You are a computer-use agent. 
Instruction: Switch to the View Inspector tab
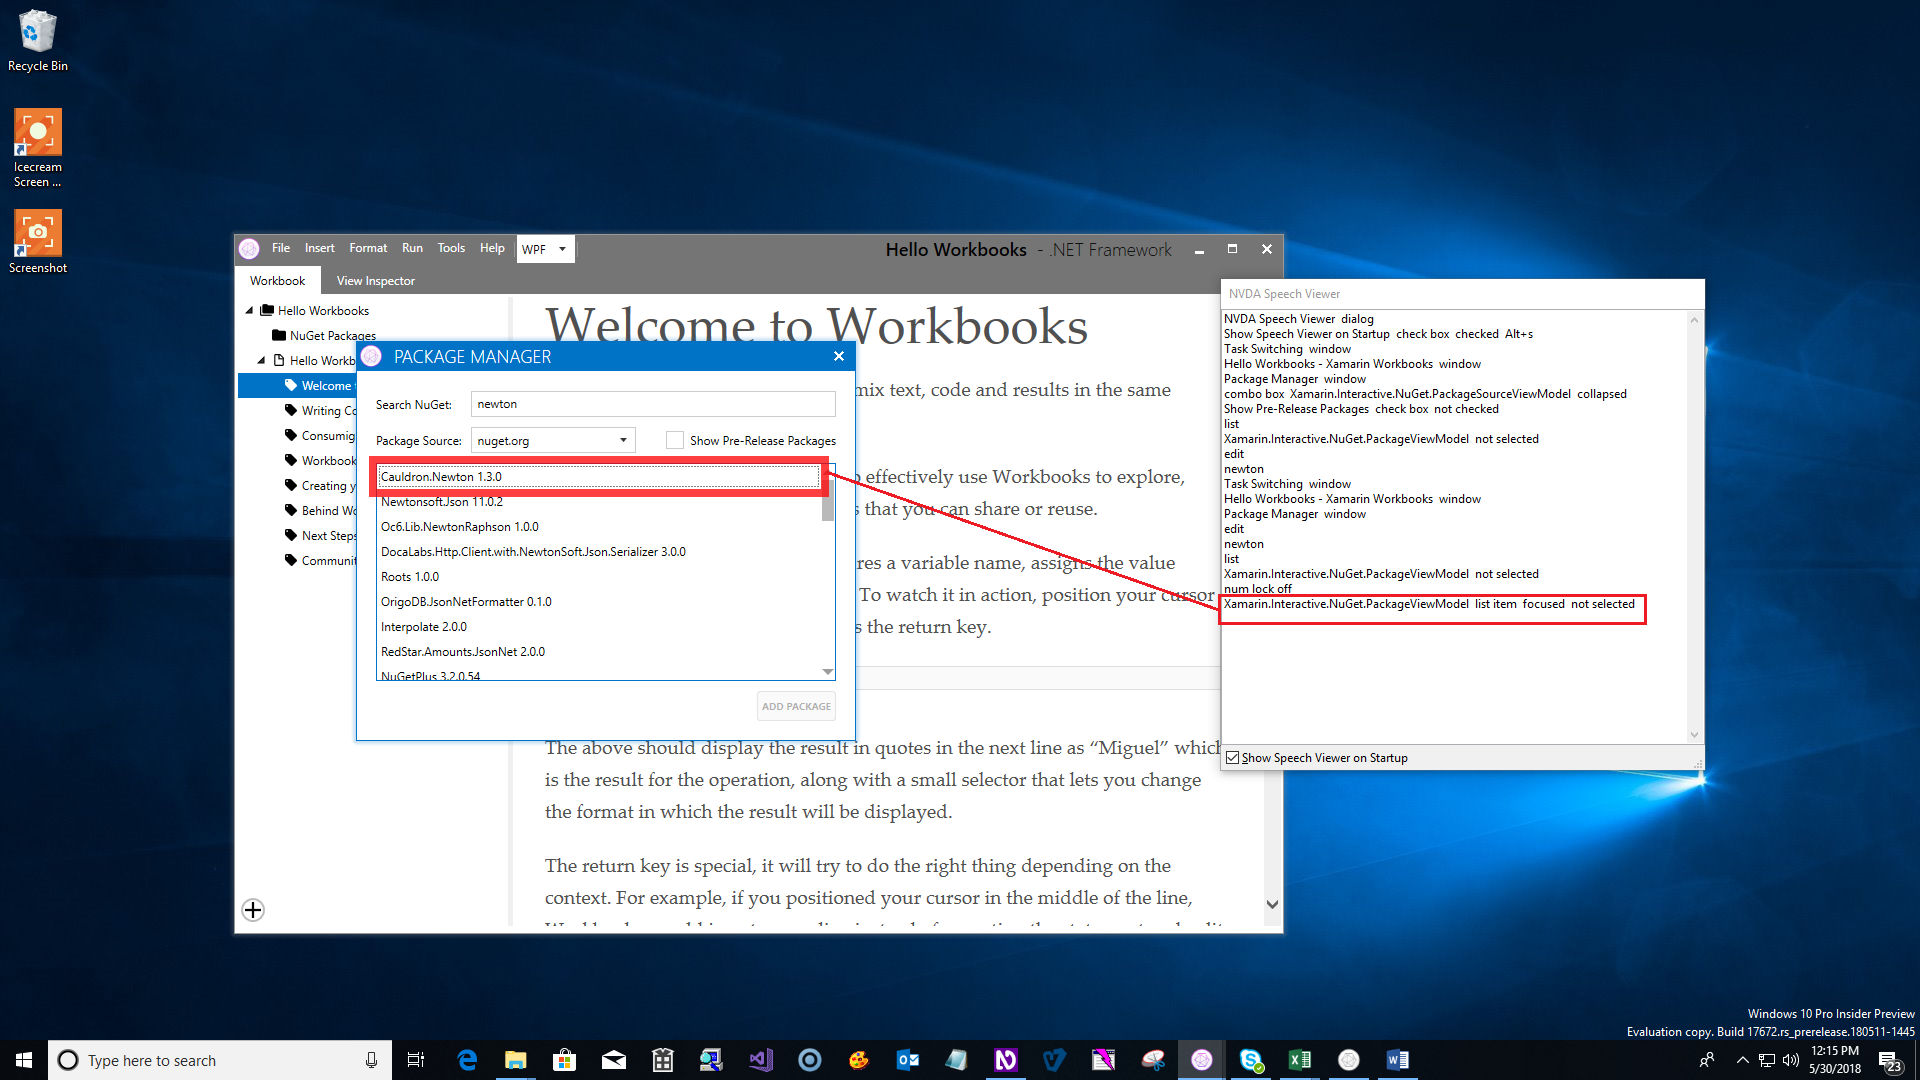tap(375, 280)
